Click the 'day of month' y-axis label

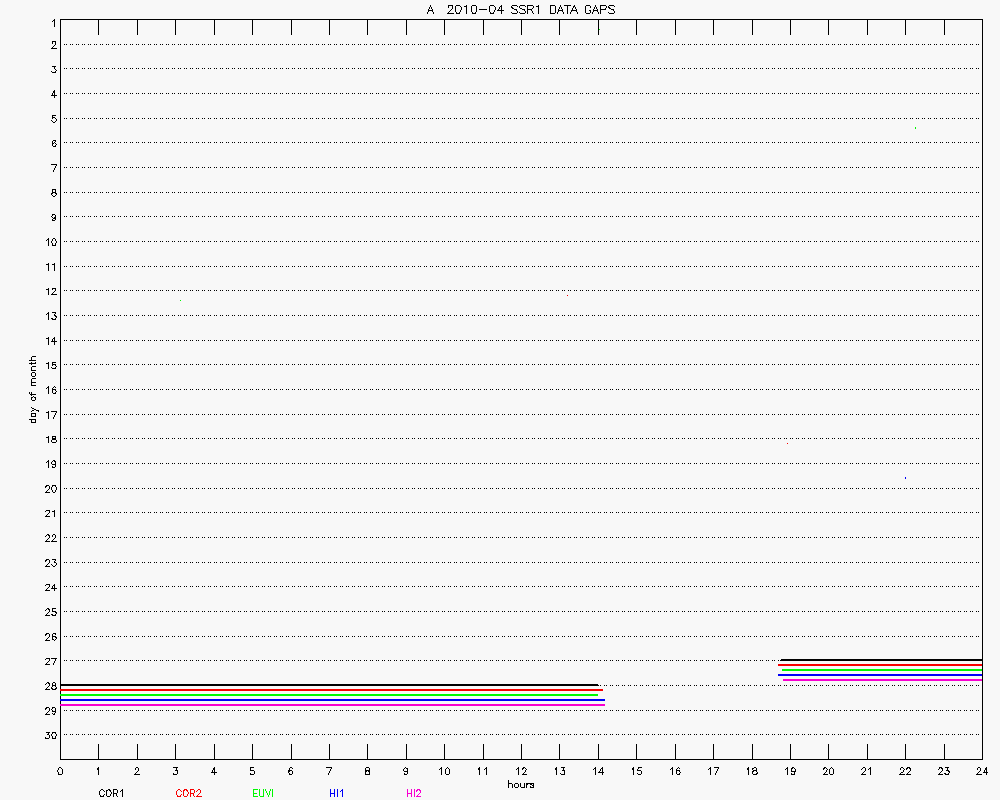tap(33, 389)
